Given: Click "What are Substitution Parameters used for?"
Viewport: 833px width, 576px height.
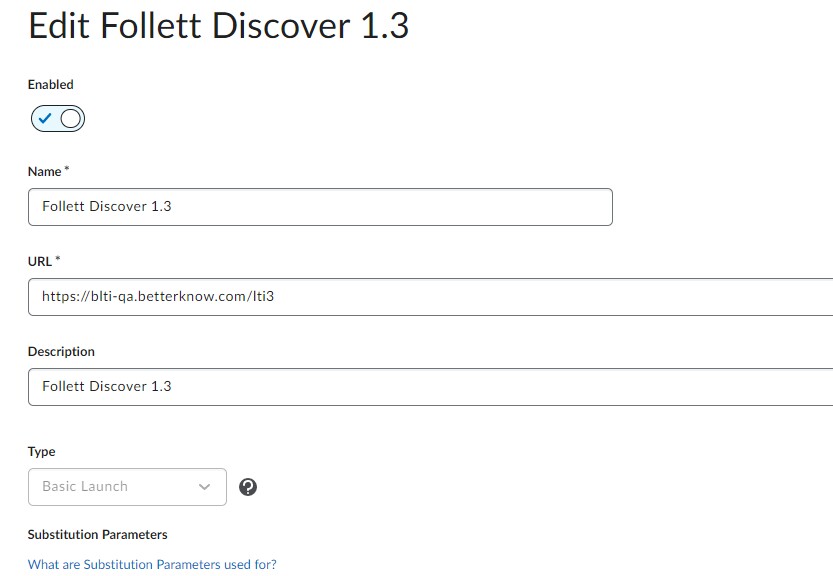Looking at the screenshot, I should pyautogui.click(x=152, y=564).
